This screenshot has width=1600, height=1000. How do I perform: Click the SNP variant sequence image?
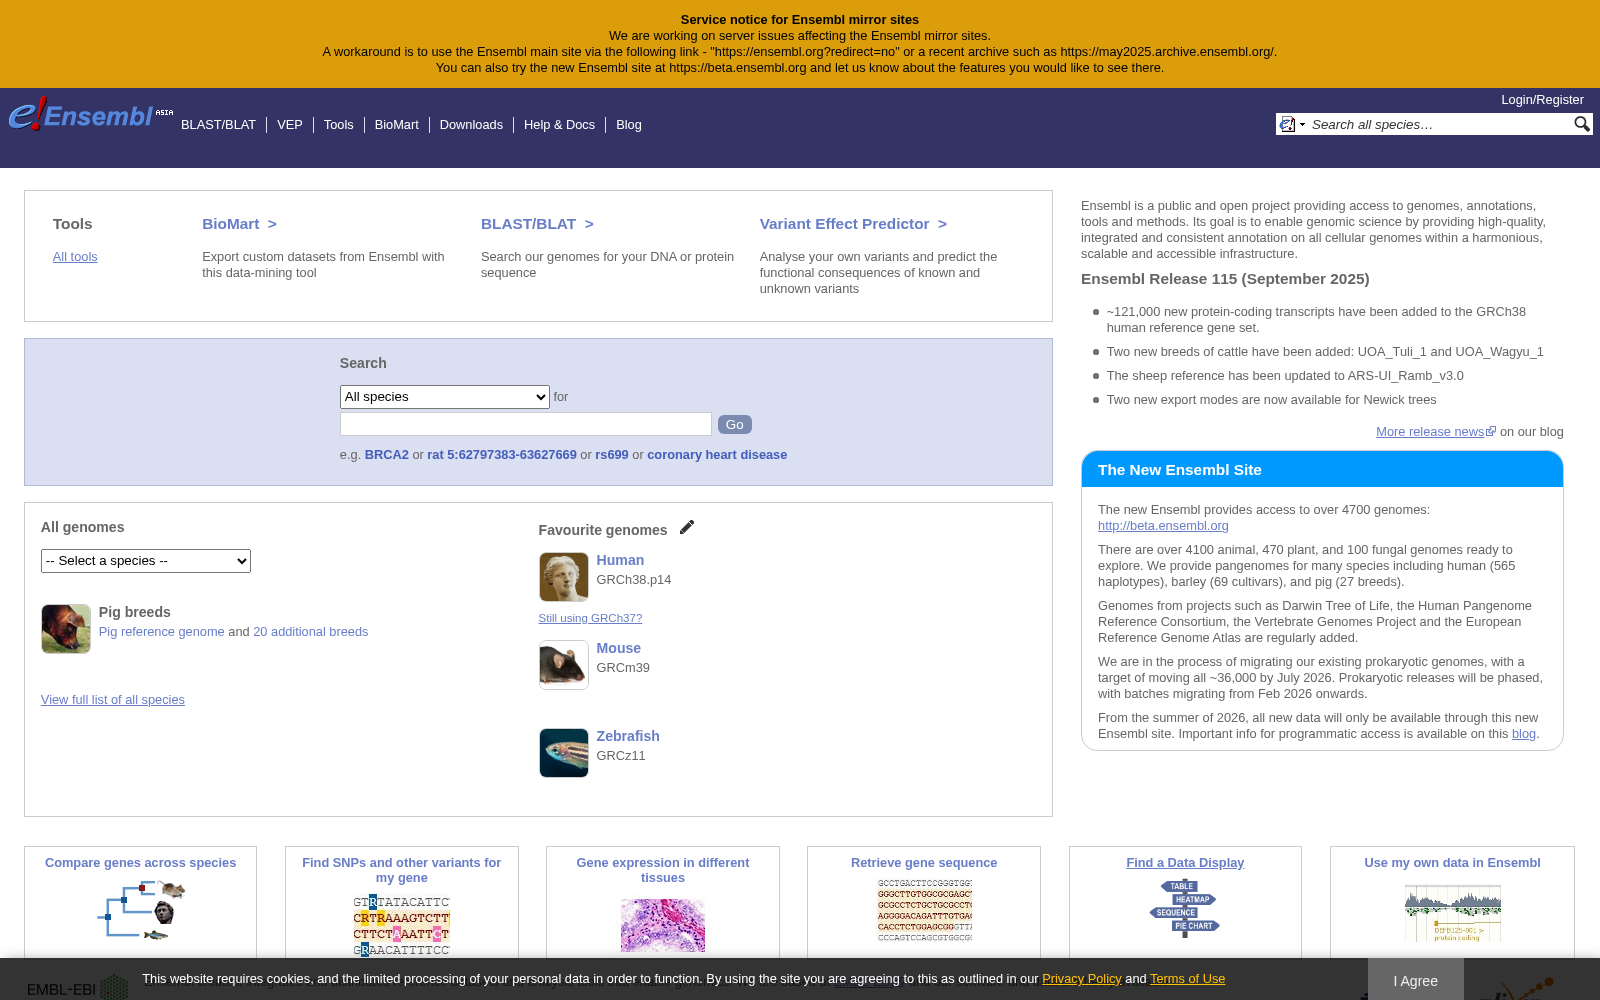click(x=401, y=926)
